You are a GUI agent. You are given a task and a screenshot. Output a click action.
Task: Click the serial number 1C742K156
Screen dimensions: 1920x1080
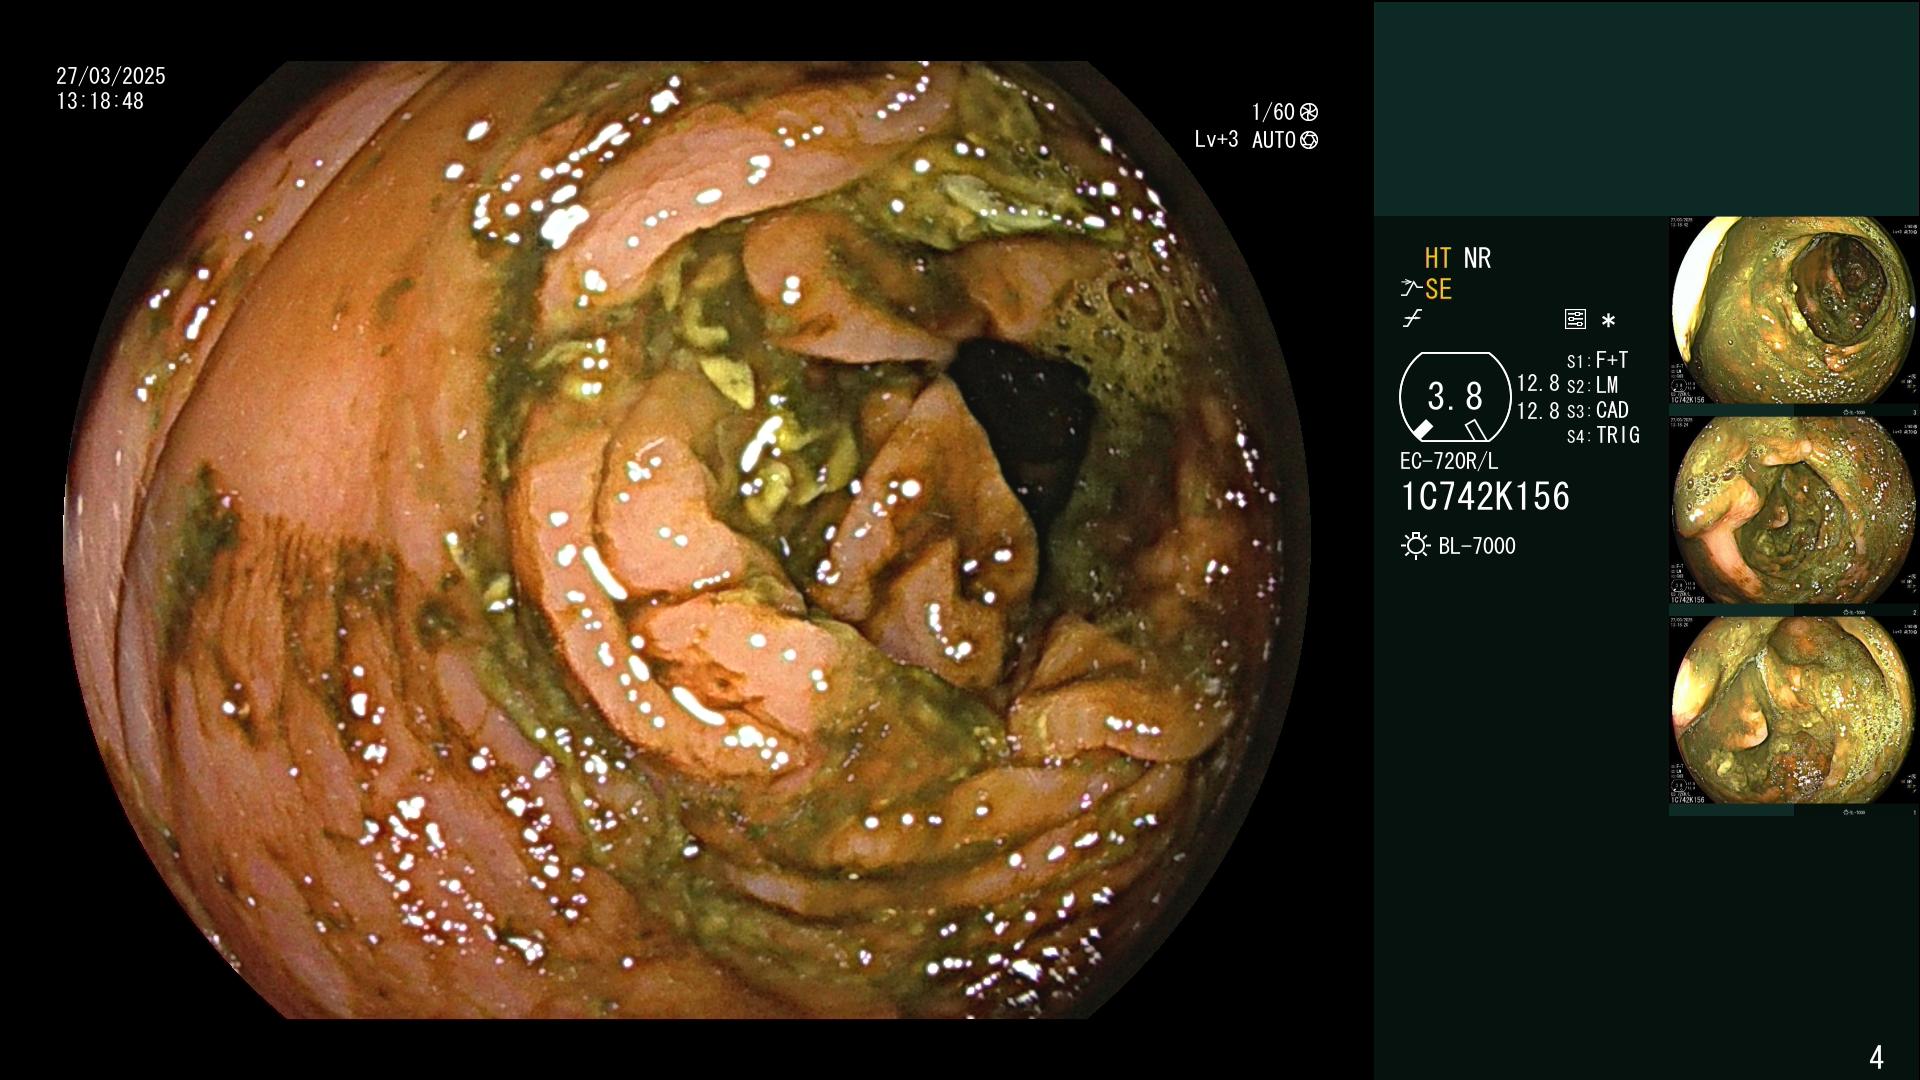1485,496
